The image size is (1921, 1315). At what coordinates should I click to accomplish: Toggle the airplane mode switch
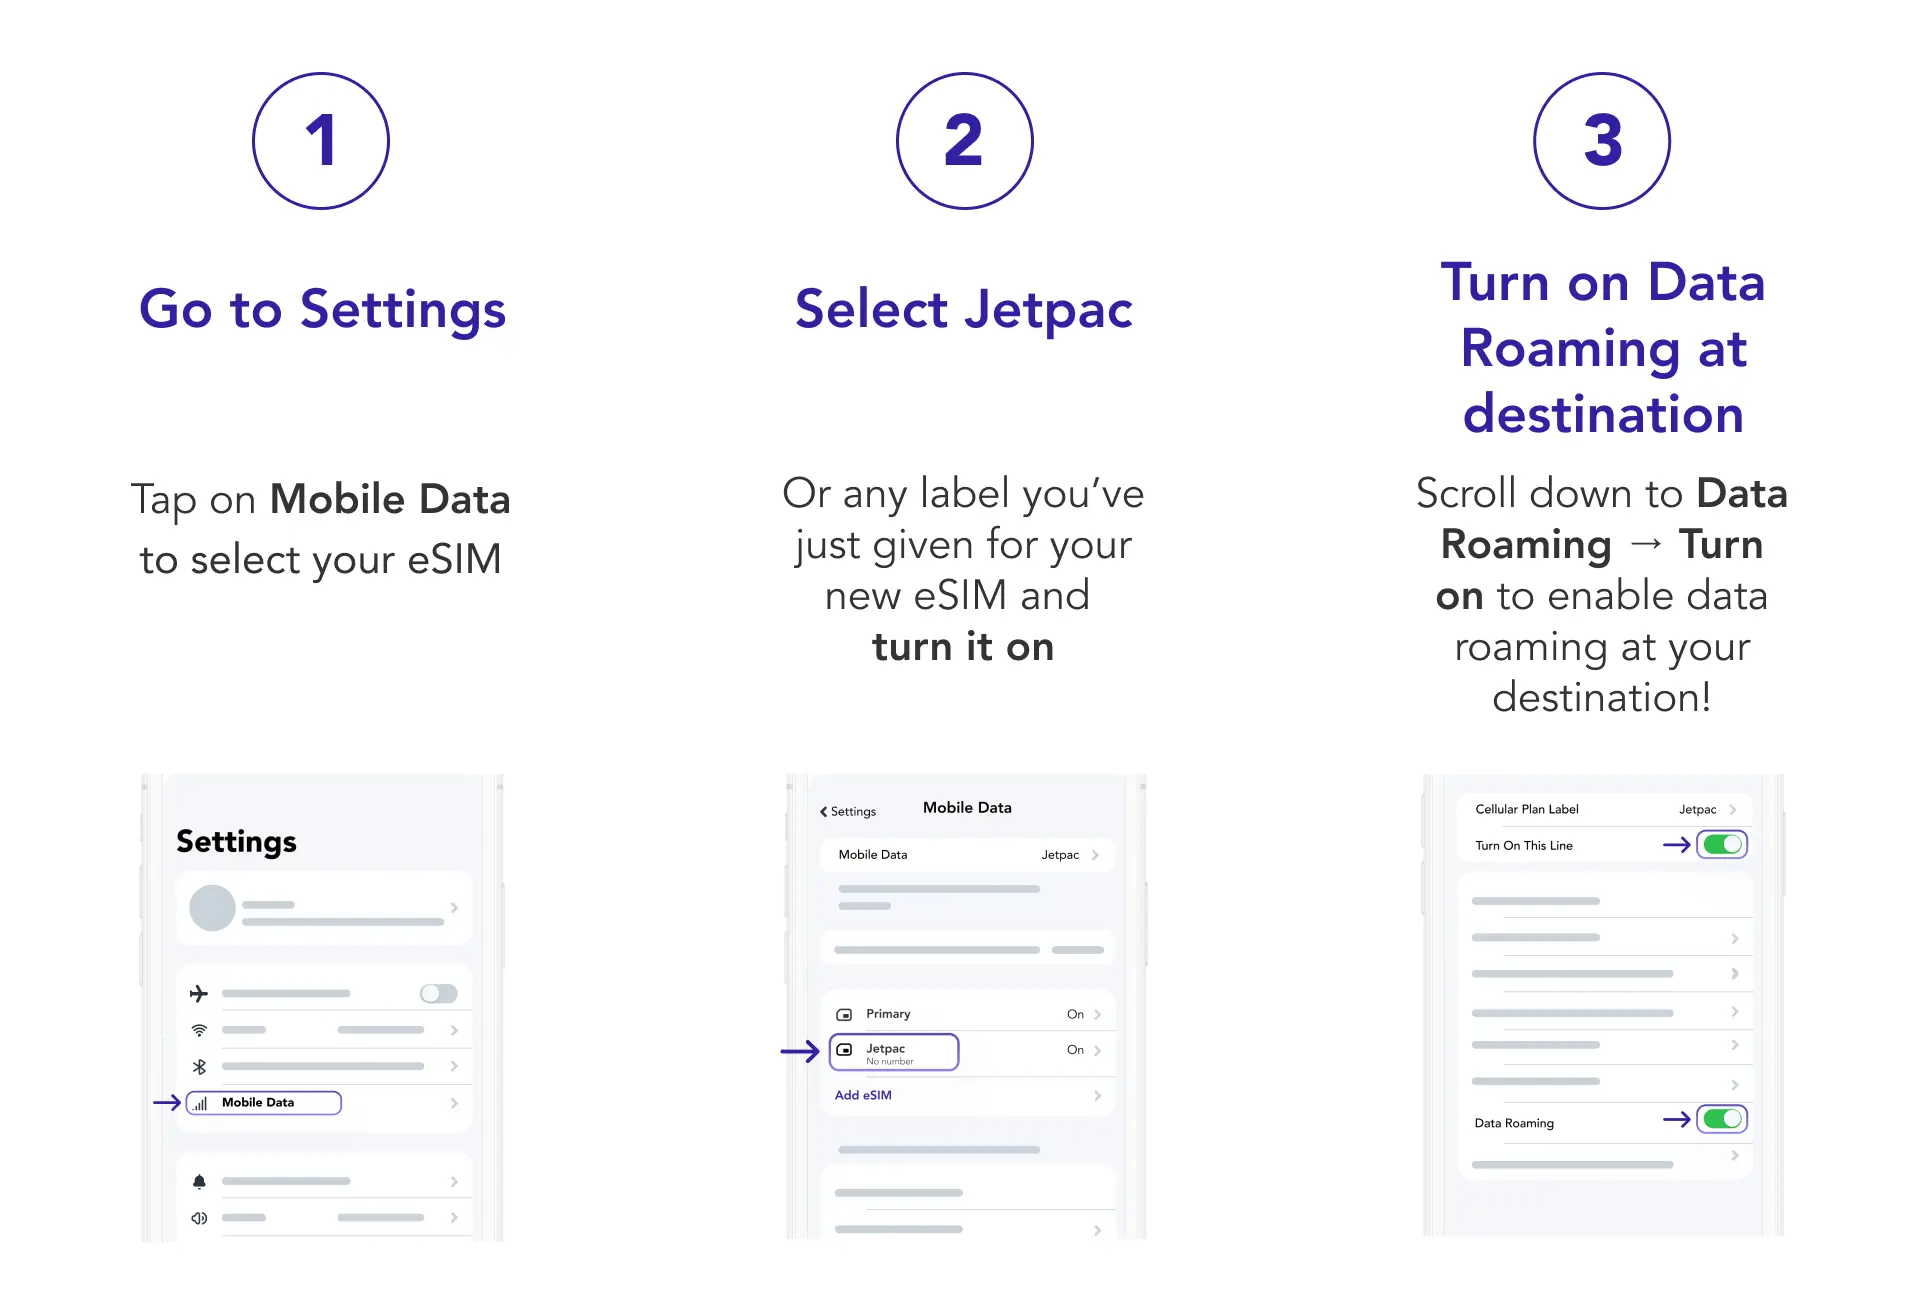pyautogui.click(x=438, y=994)
